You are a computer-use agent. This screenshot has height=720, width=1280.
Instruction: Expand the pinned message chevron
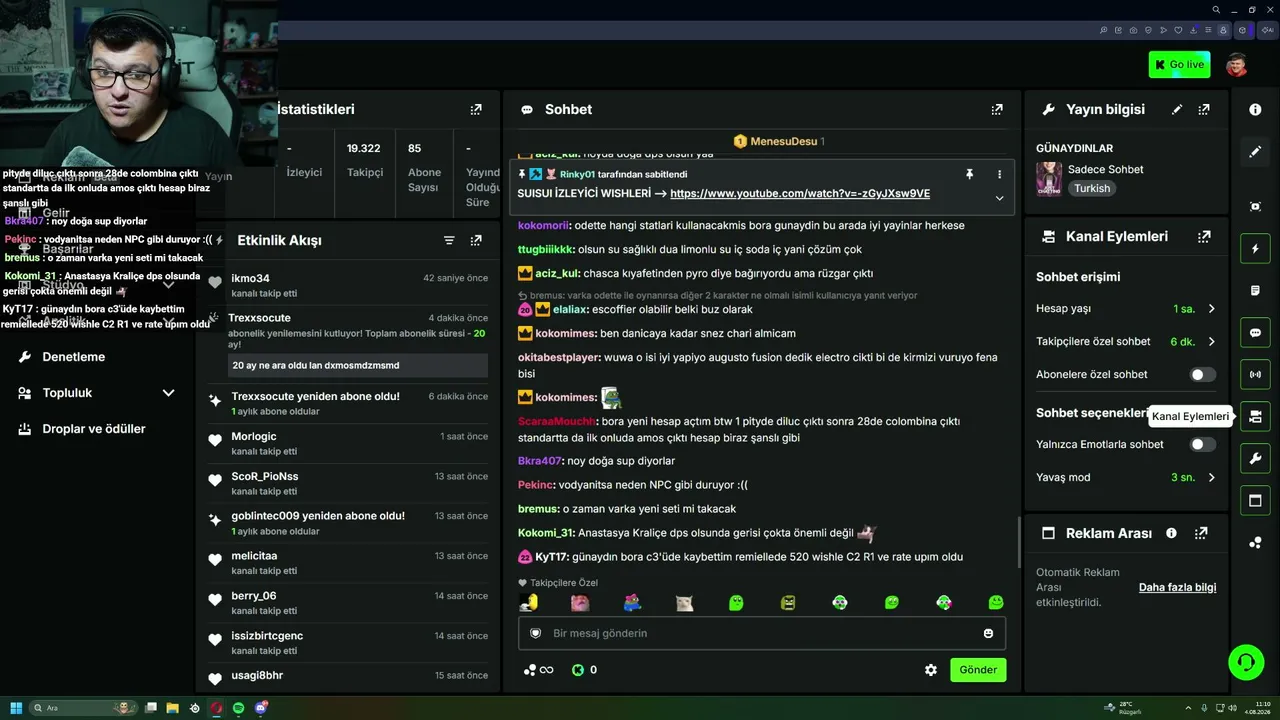[x=999, y=198]
